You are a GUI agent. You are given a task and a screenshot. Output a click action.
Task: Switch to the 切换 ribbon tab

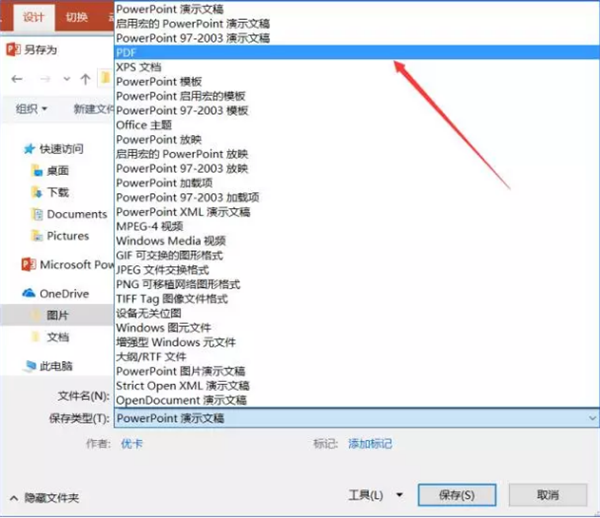point(77,17)
